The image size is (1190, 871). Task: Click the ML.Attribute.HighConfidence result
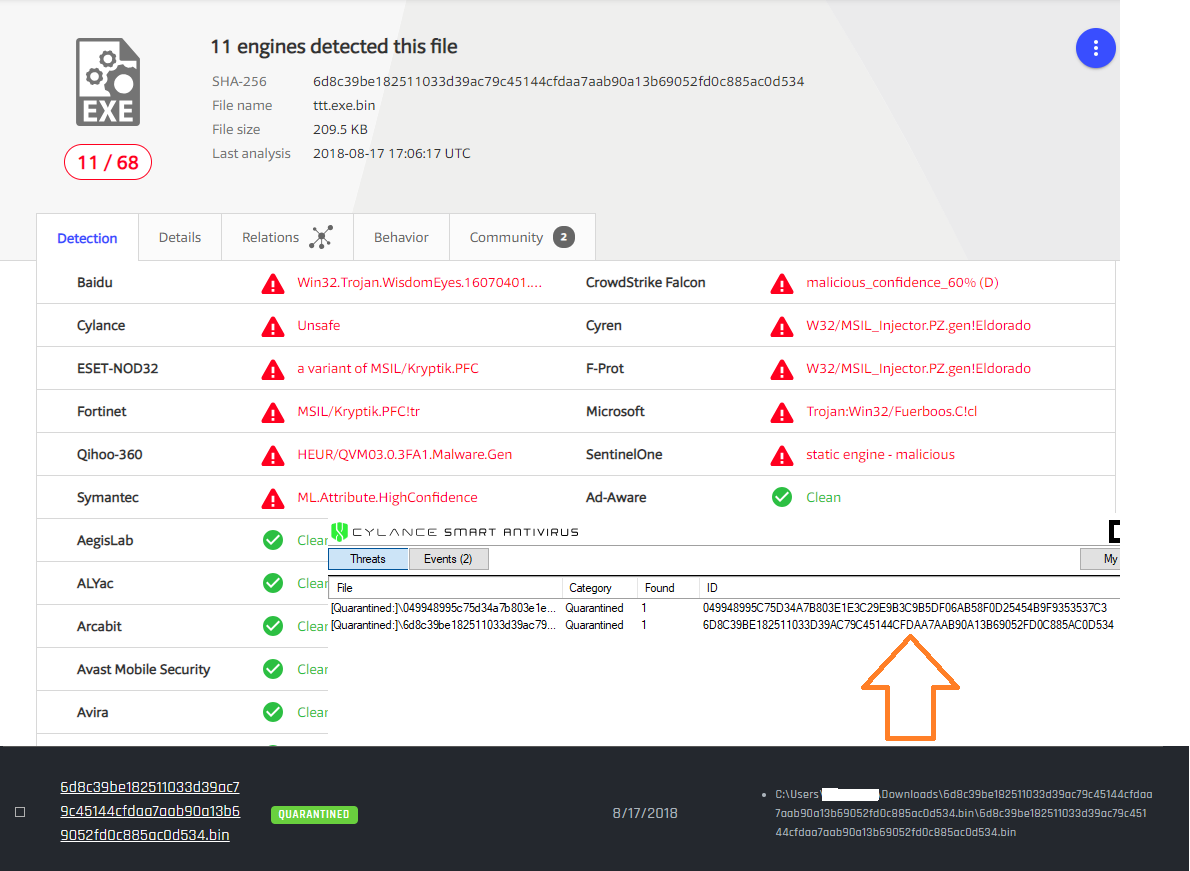tap(387, 498)
